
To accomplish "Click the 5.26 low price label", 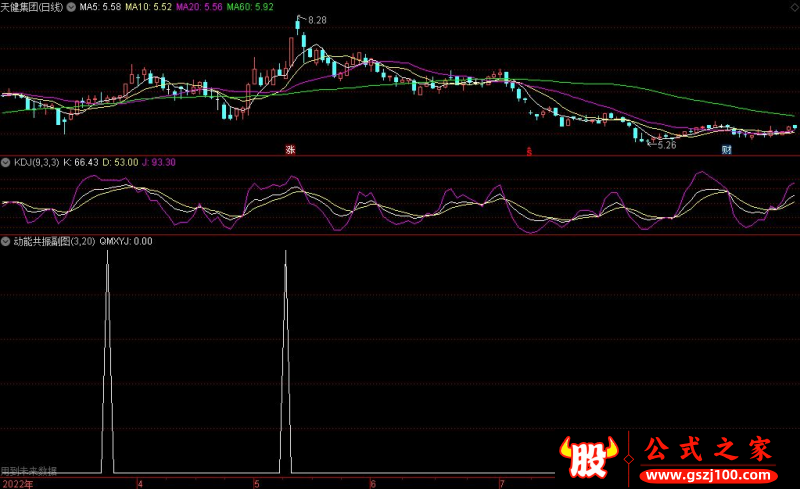I will pyautogui.click(x=665, y=145).
